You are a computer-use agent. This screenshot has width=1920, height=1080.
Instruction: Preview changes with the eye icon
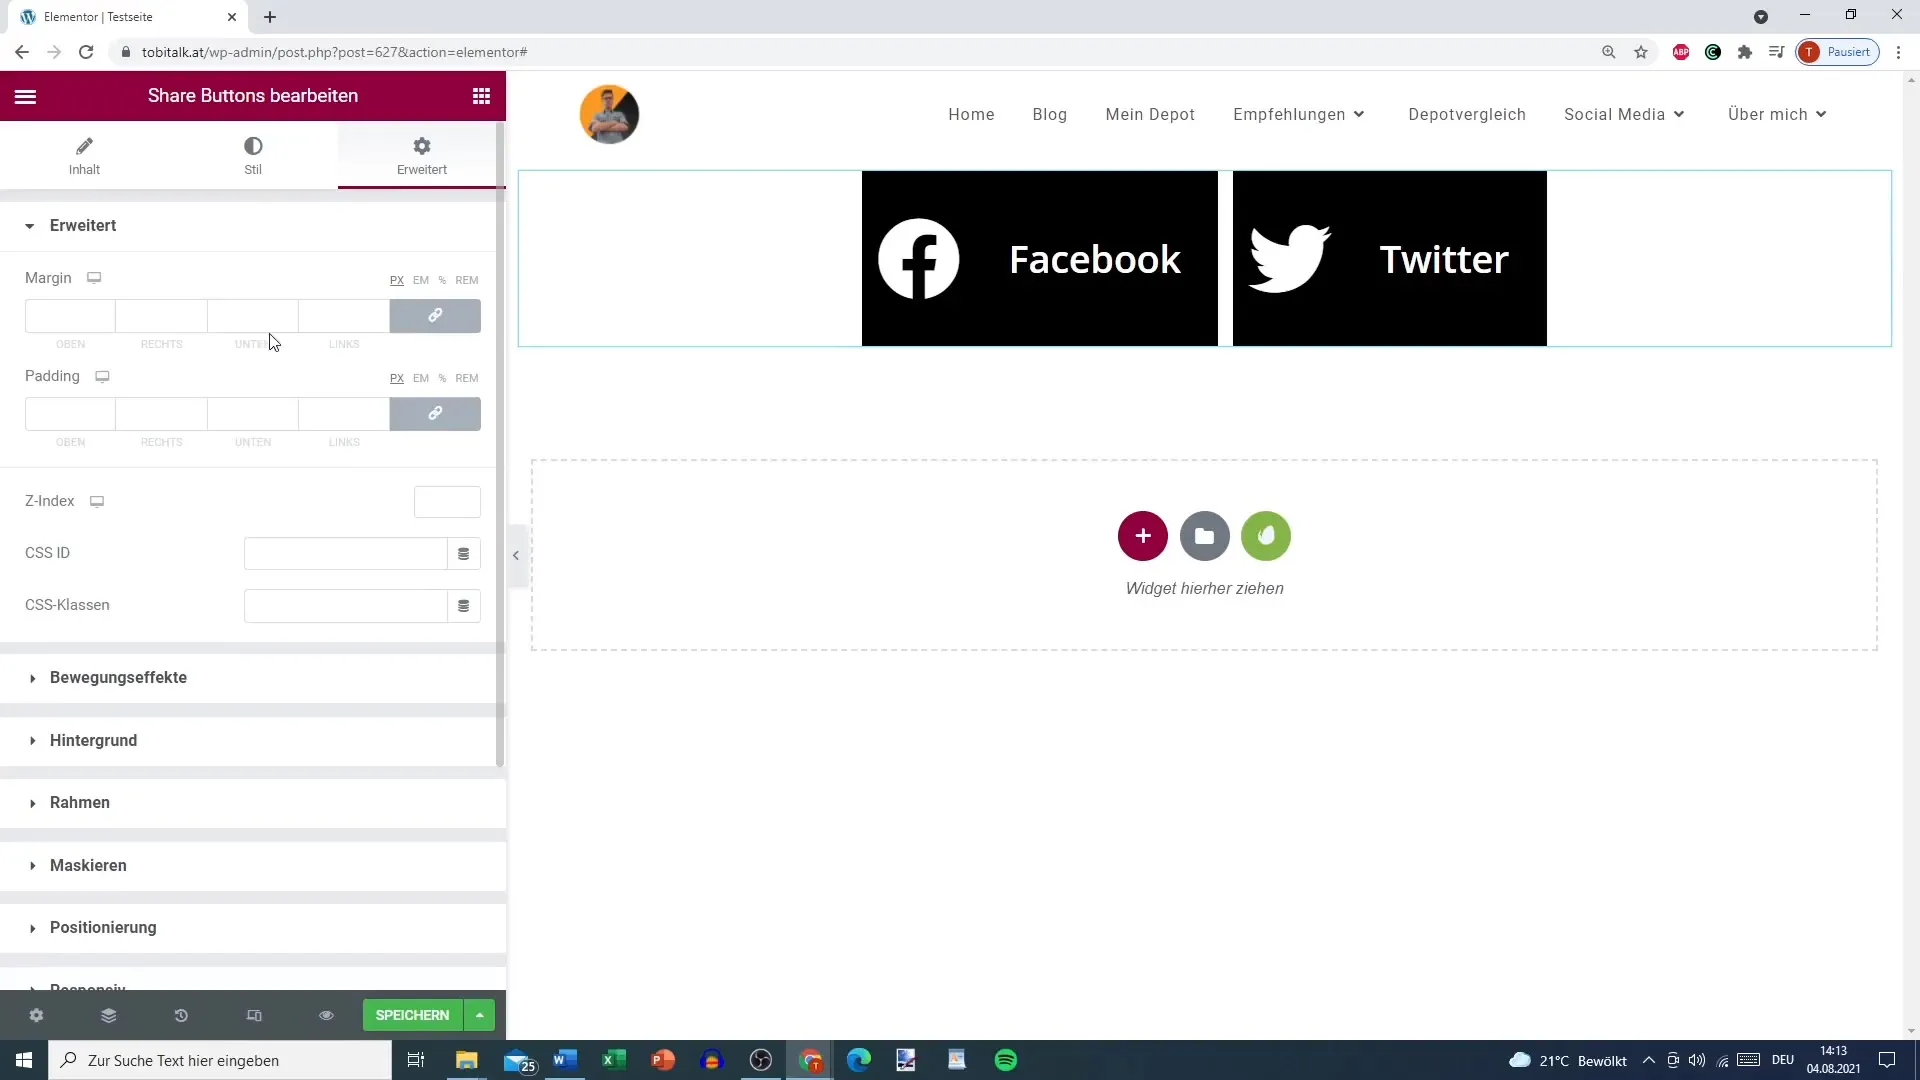tap(326, 1015)
